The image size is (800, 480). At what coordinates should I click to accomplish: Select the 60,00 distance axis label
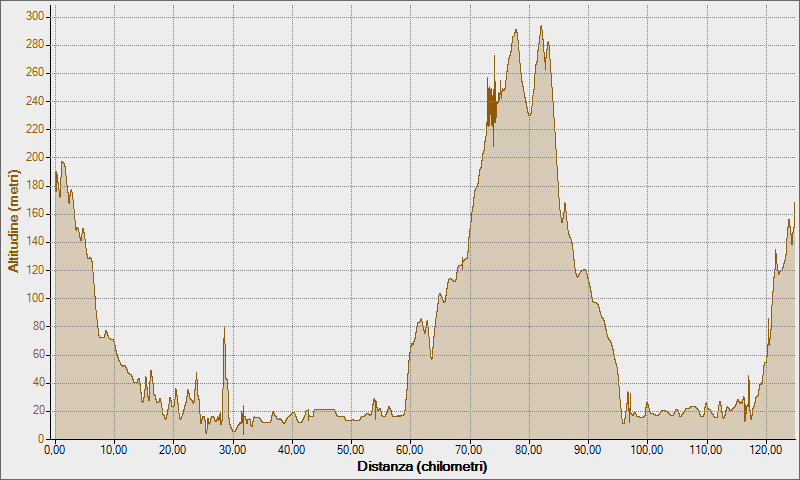click(x=410, y=450)
